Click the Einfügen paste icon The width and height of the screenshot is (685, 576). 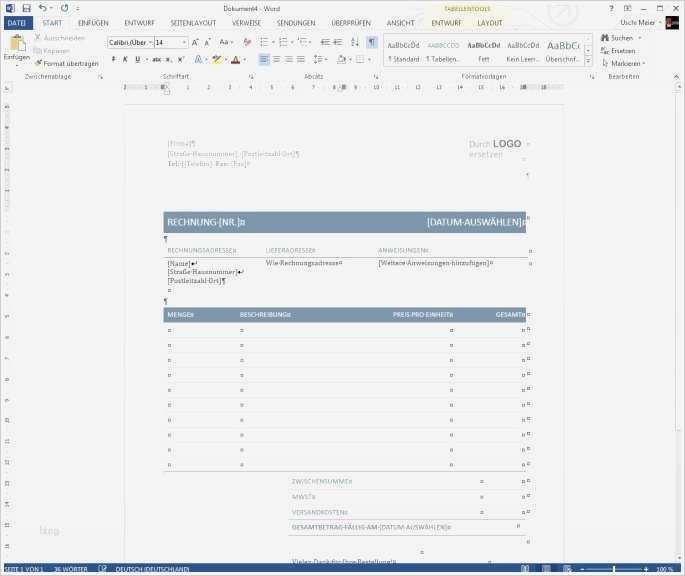pyautogui.click(x=17, y=43)
